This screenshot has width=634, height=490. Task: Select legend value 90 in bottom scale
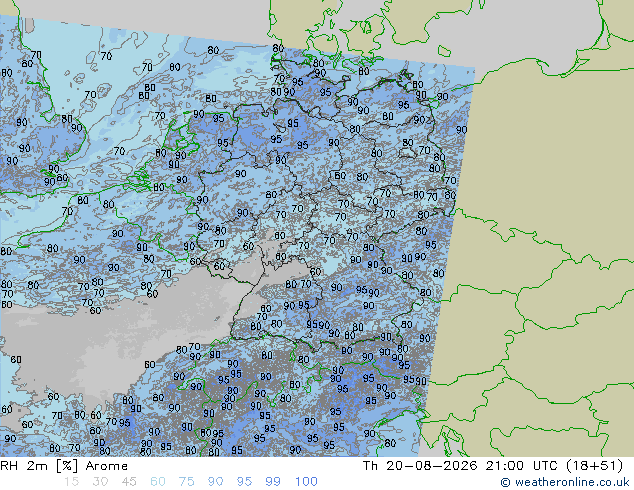tap(215, 482)
